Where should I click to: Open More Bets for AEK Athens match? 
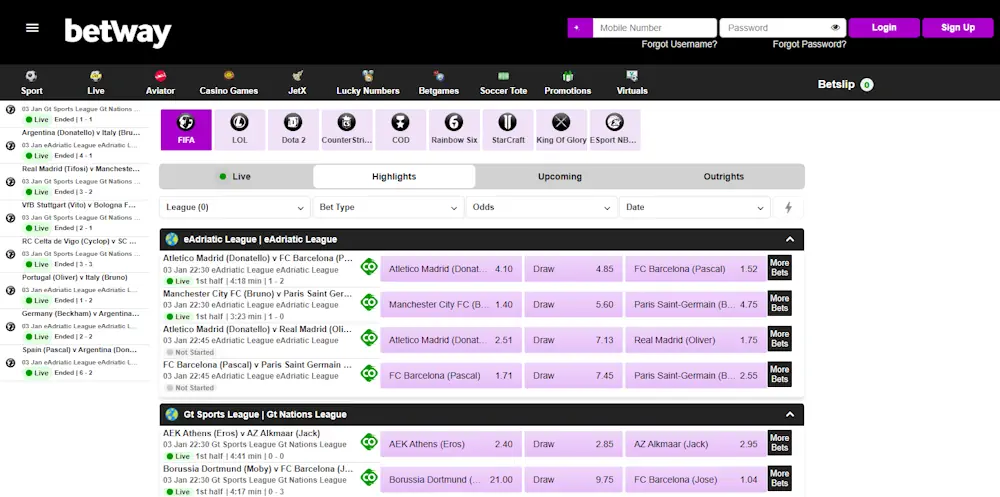(x=779, y=443)
